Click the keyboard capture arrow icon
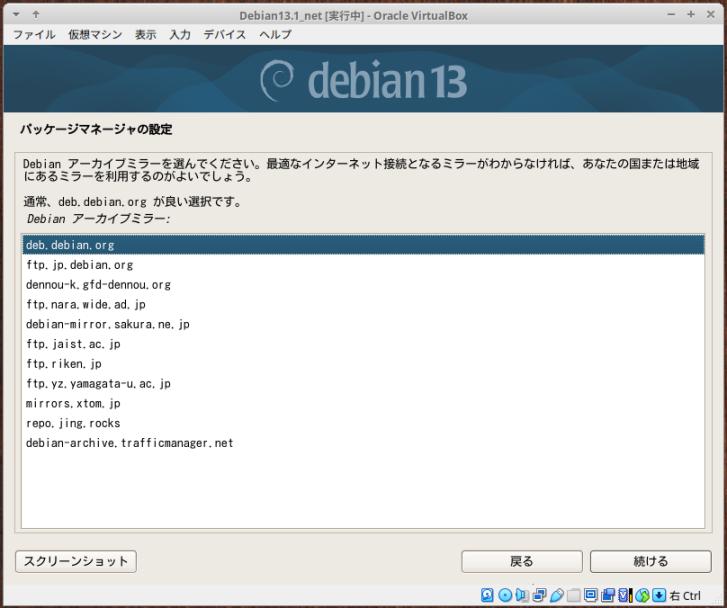 659,595
